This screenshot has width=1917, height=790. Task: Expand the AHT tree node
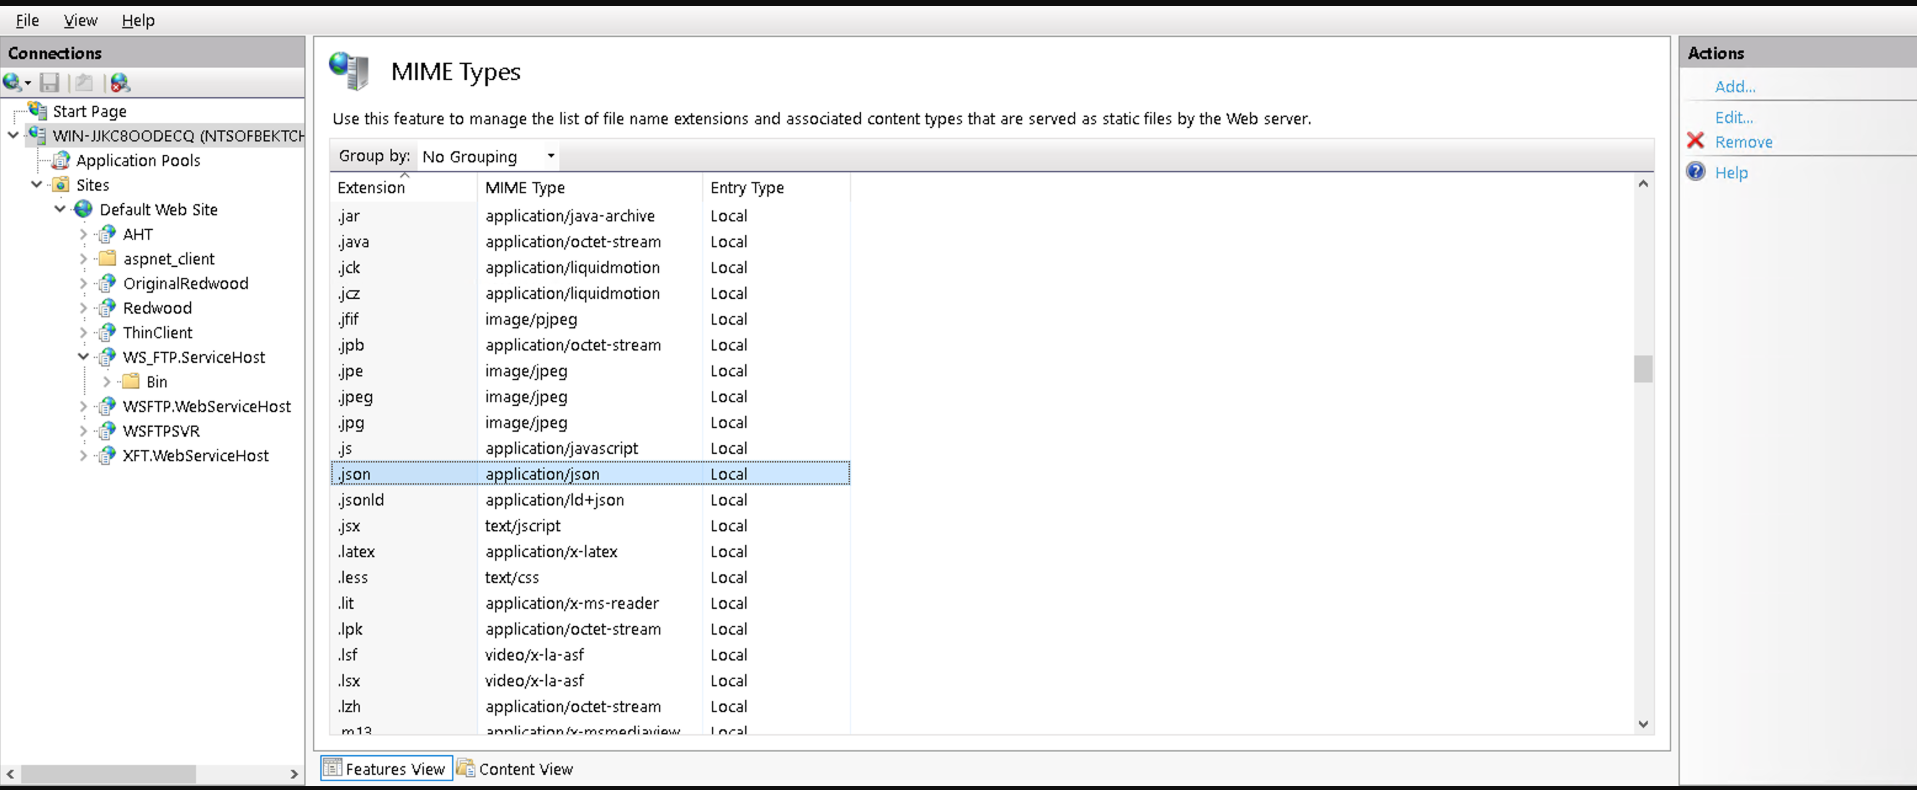pos(84,234)
